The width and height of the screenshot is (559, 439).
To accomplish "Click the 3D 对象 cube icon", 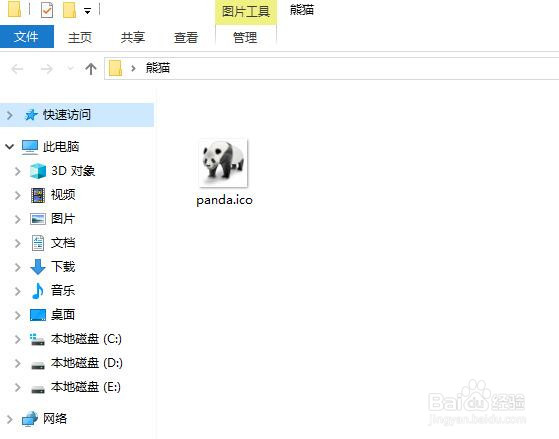I will (x=38, y=171).
